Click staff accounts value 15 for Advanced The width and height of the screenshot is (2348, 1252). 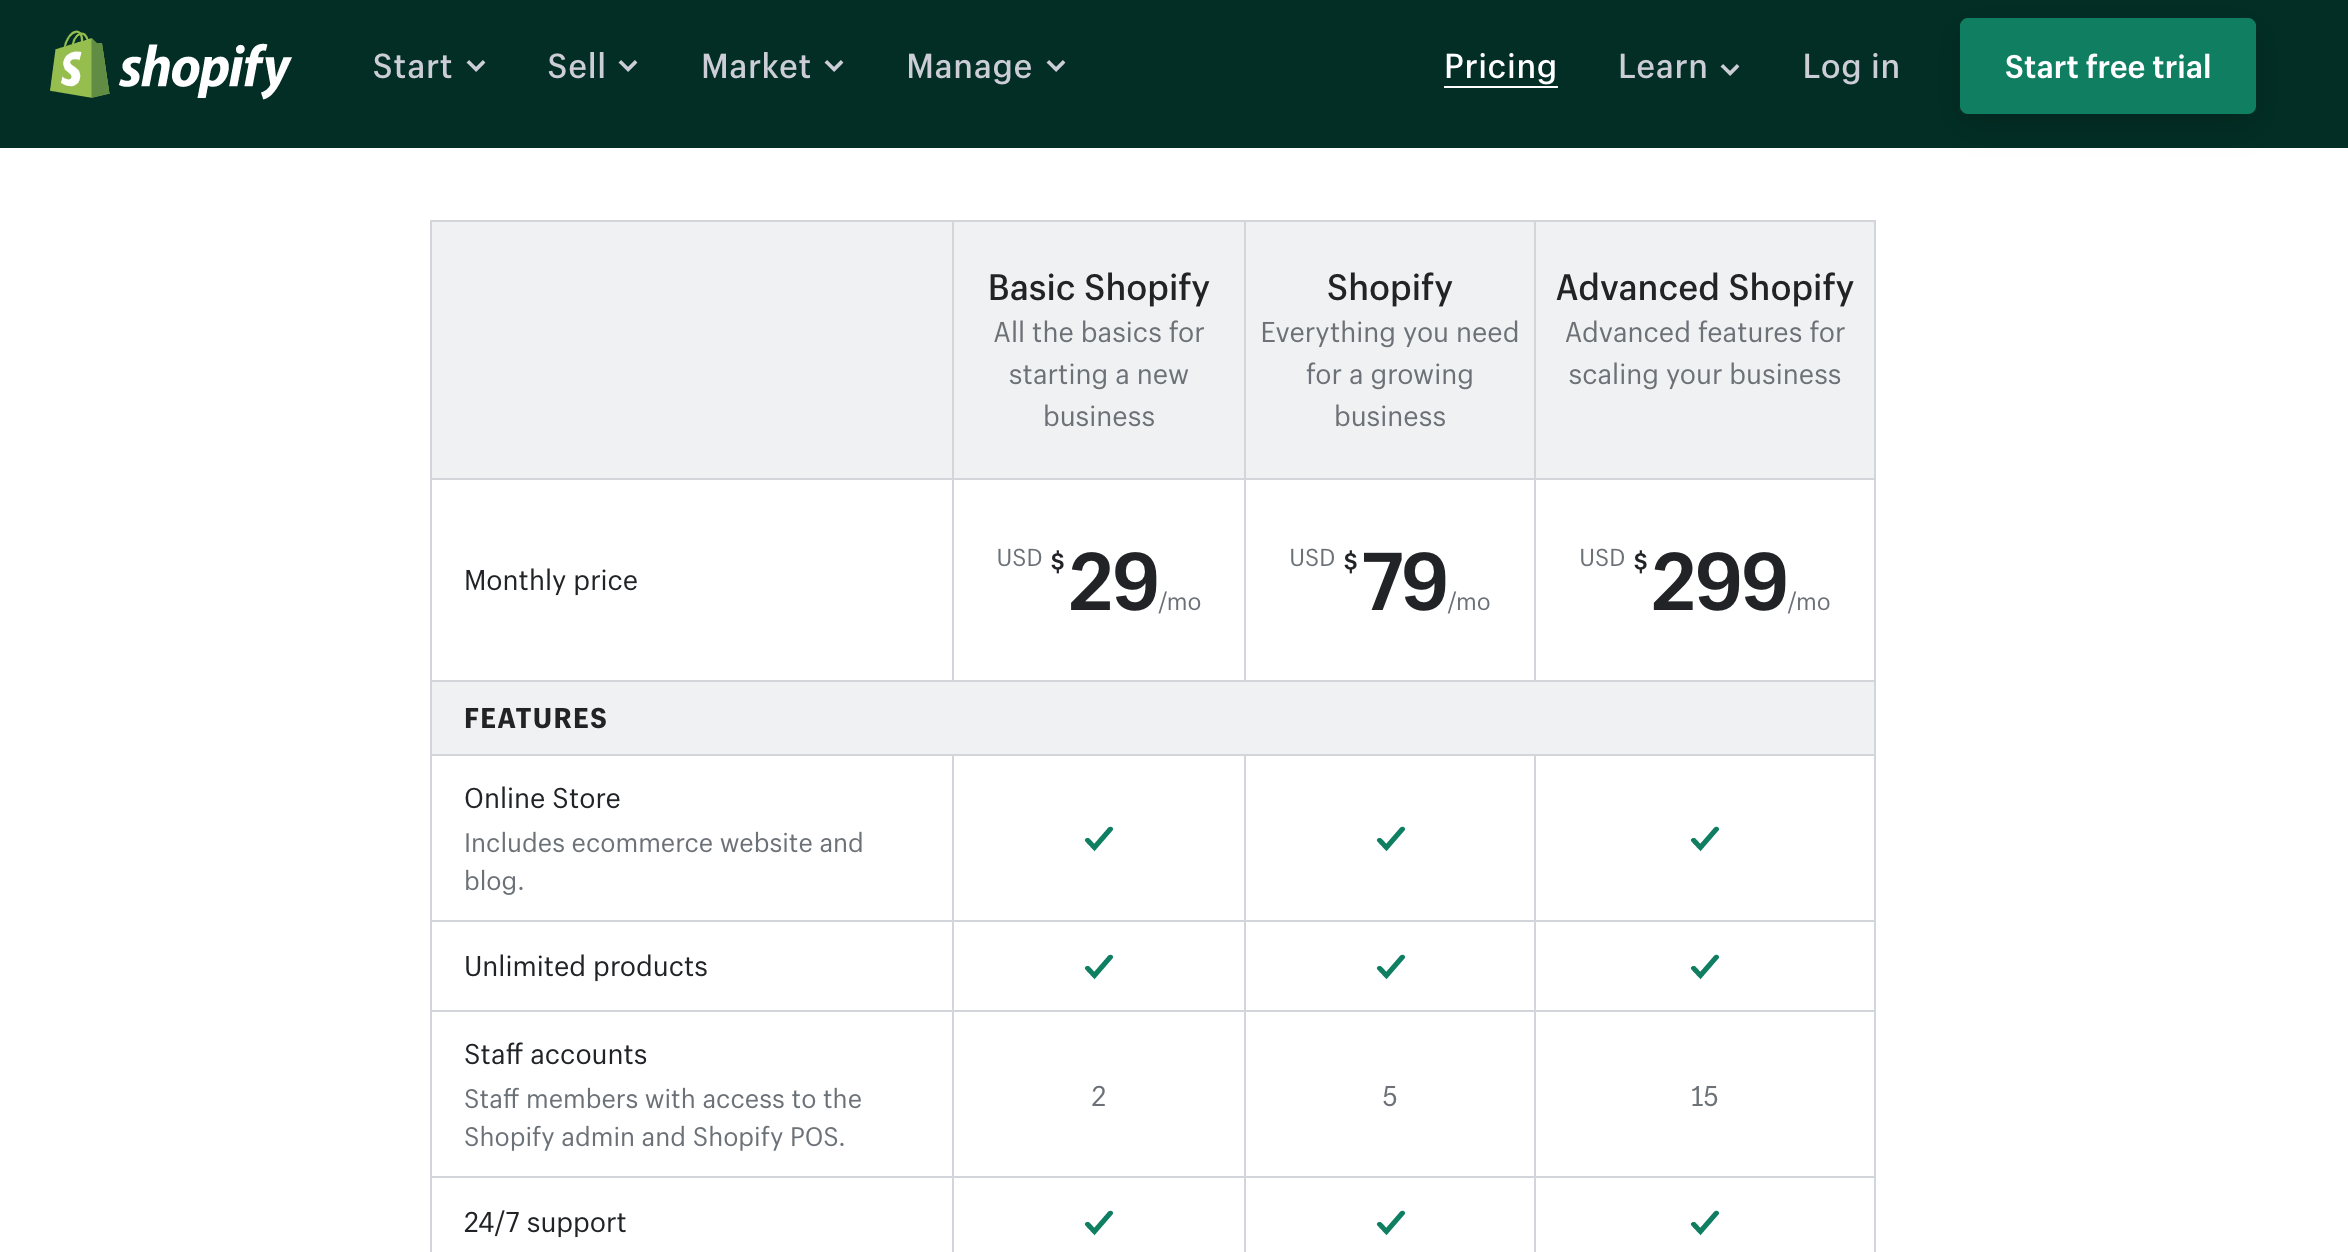tap(1704, 1096)
